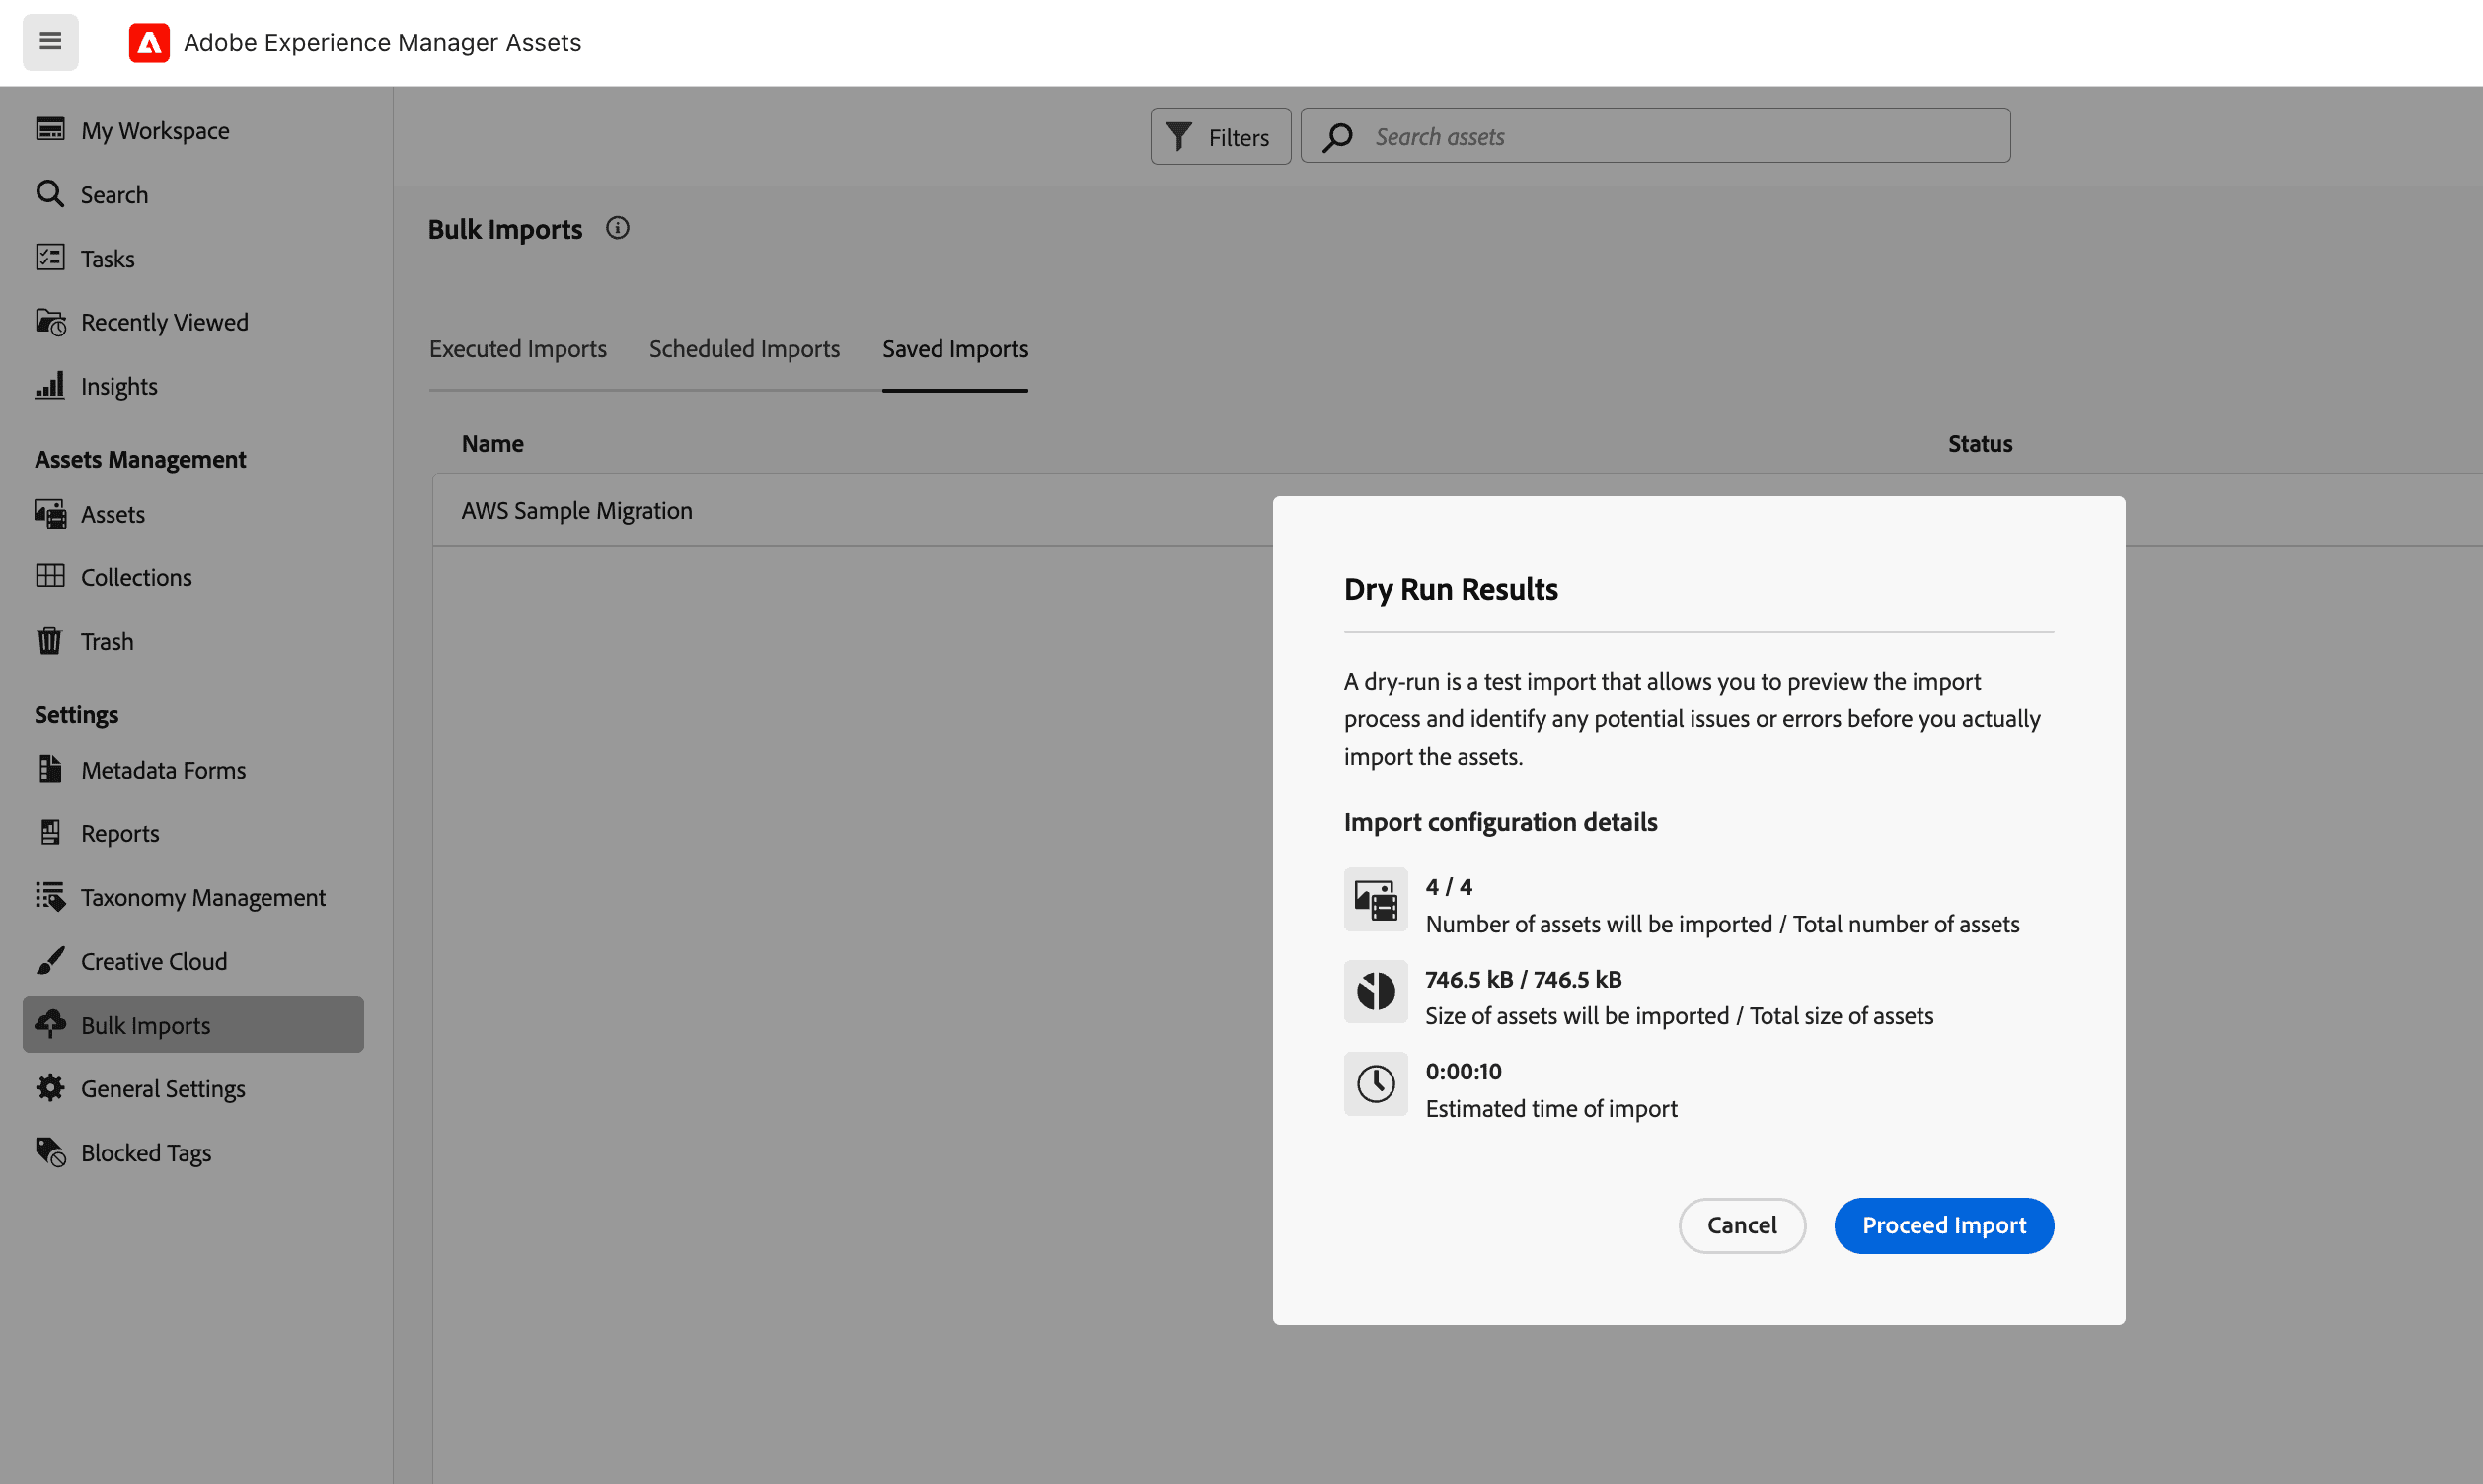
Task: Switch to the Executed Imports tab
Action: coord(517,348)
